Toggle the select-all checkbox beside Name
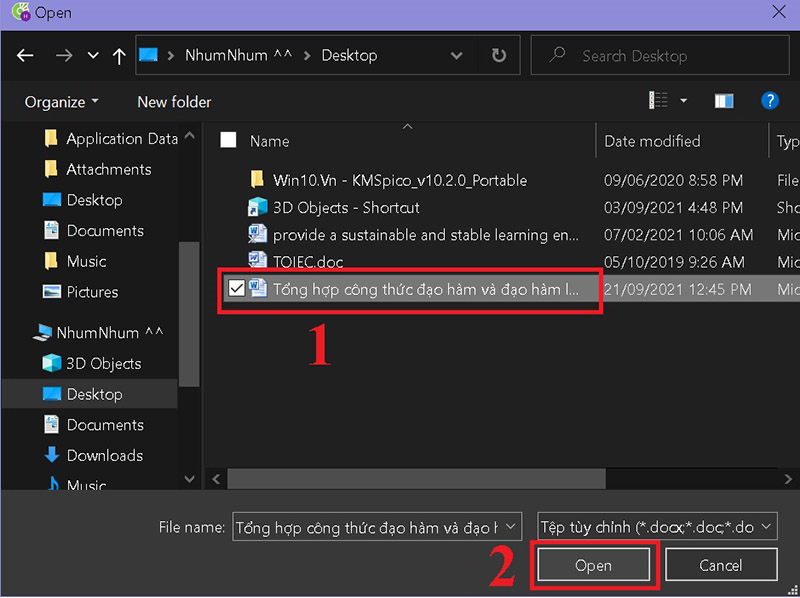 point(229,141)
